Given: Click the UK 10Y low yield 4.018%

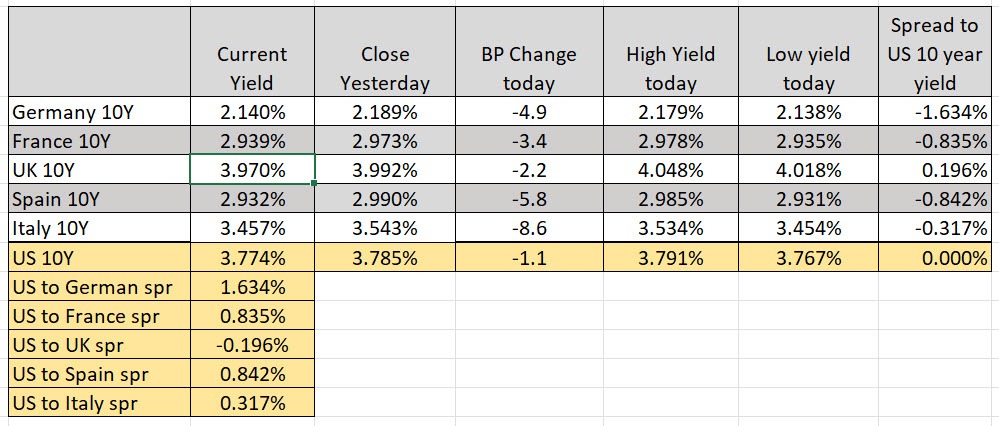Looking at the screenshot, I should point(809,170).
